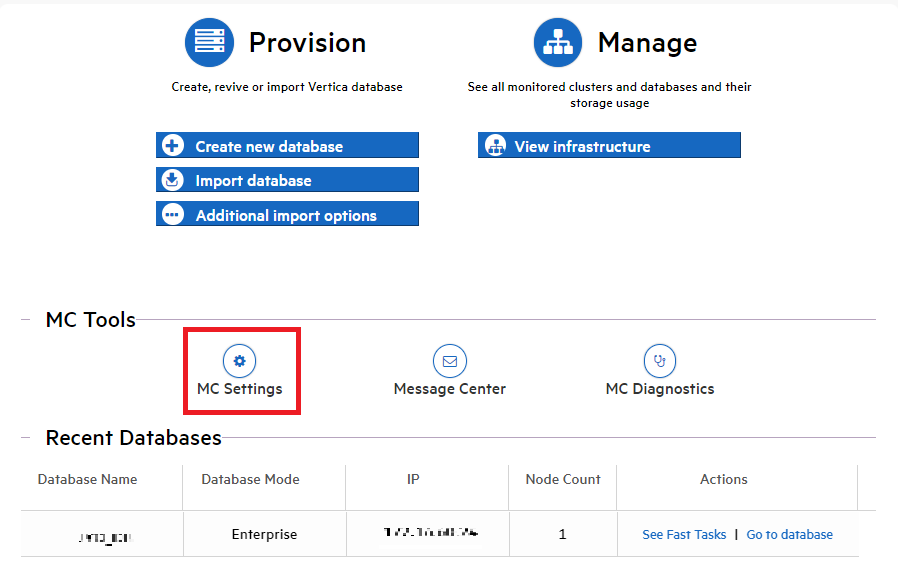Click the Actions column header
This screenshot has height=574, width=898.
click(x=723, y=479)
